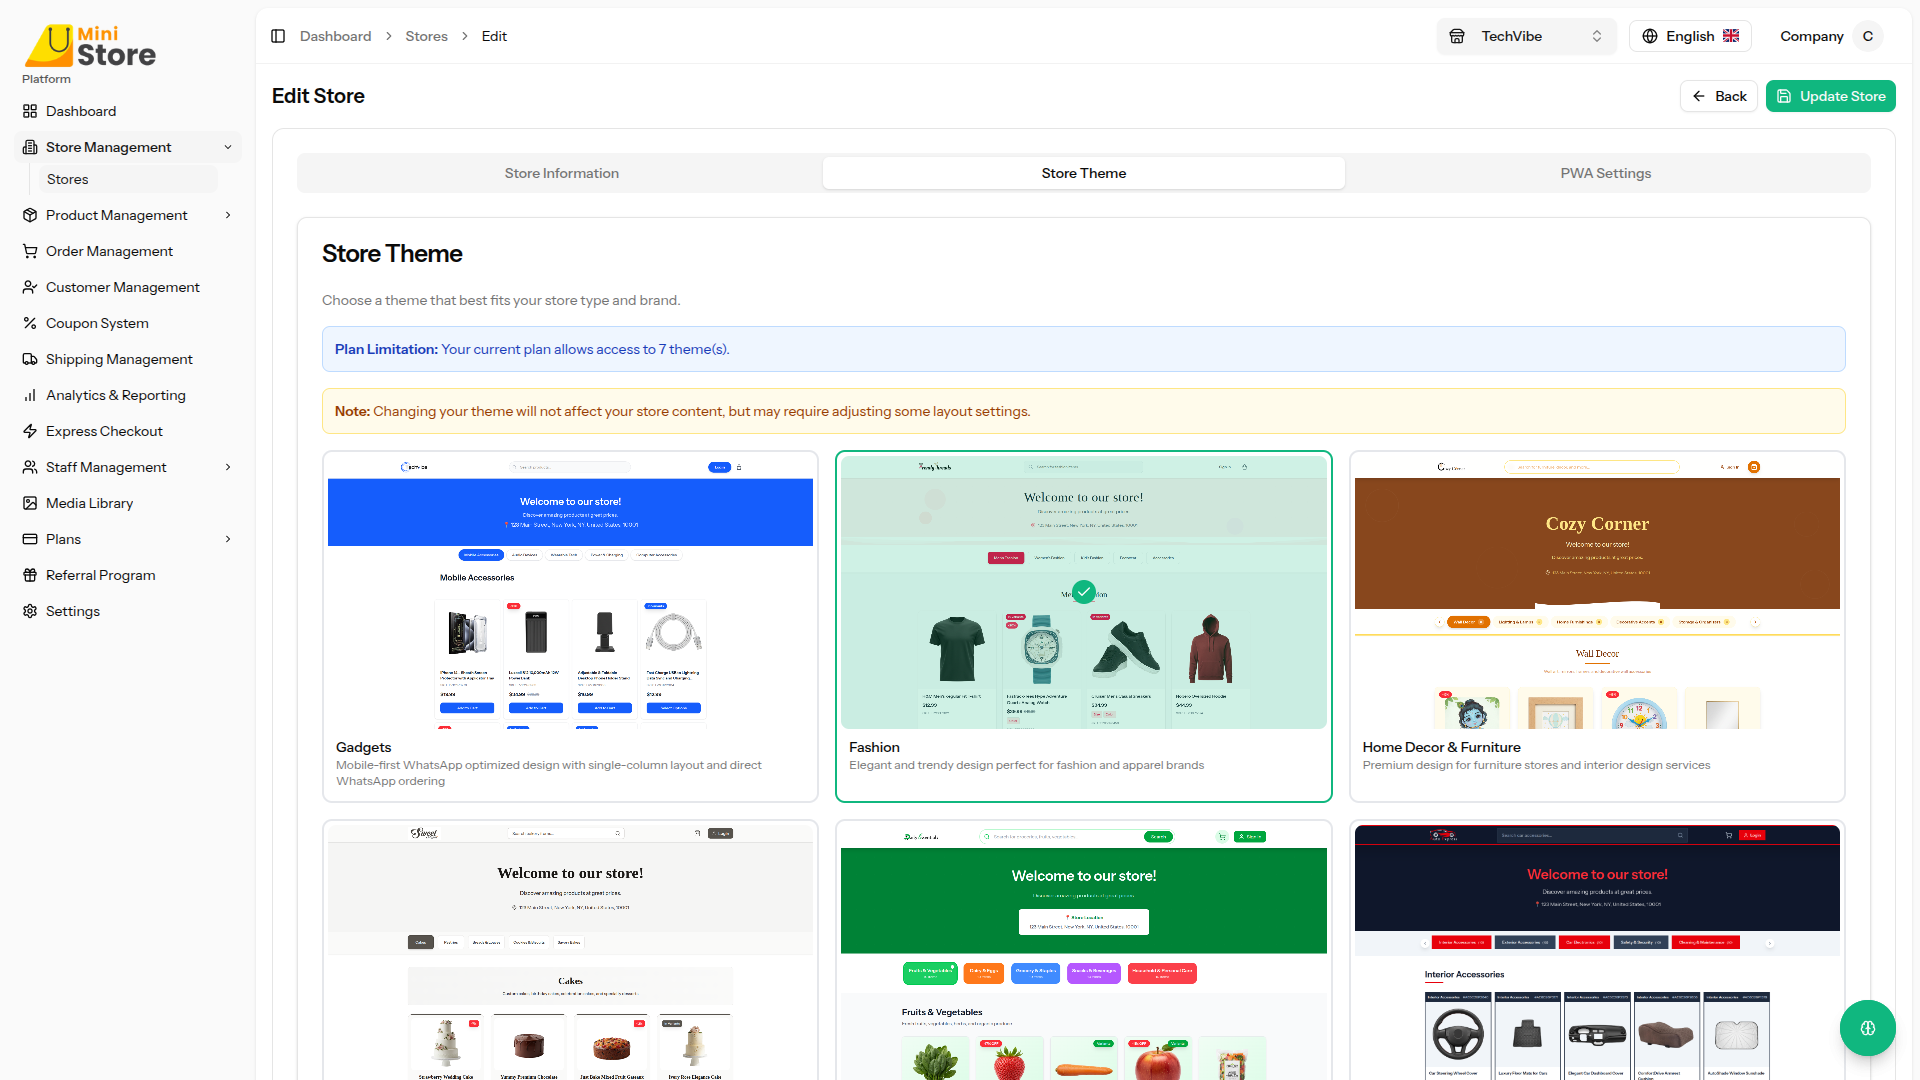Click the Product Management box icon
1920x1080 pixels.
click(30, 215)
